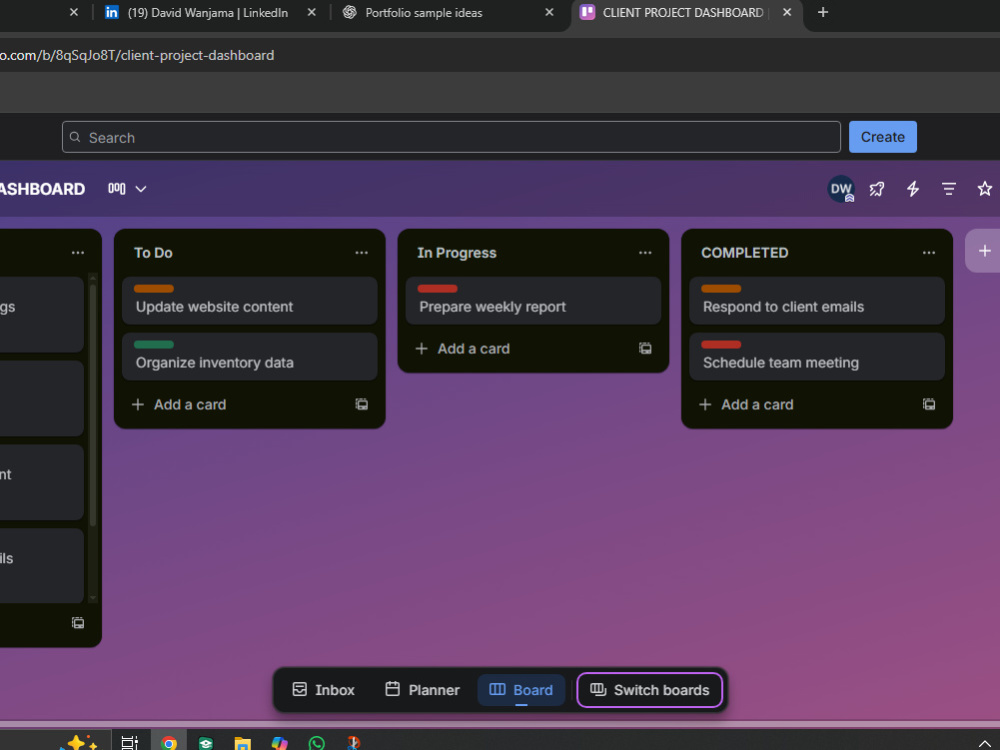Click orange label on Update website content
Image resolution: width=1000 pixels, height=750 pixels.
[x=154, y=288]
